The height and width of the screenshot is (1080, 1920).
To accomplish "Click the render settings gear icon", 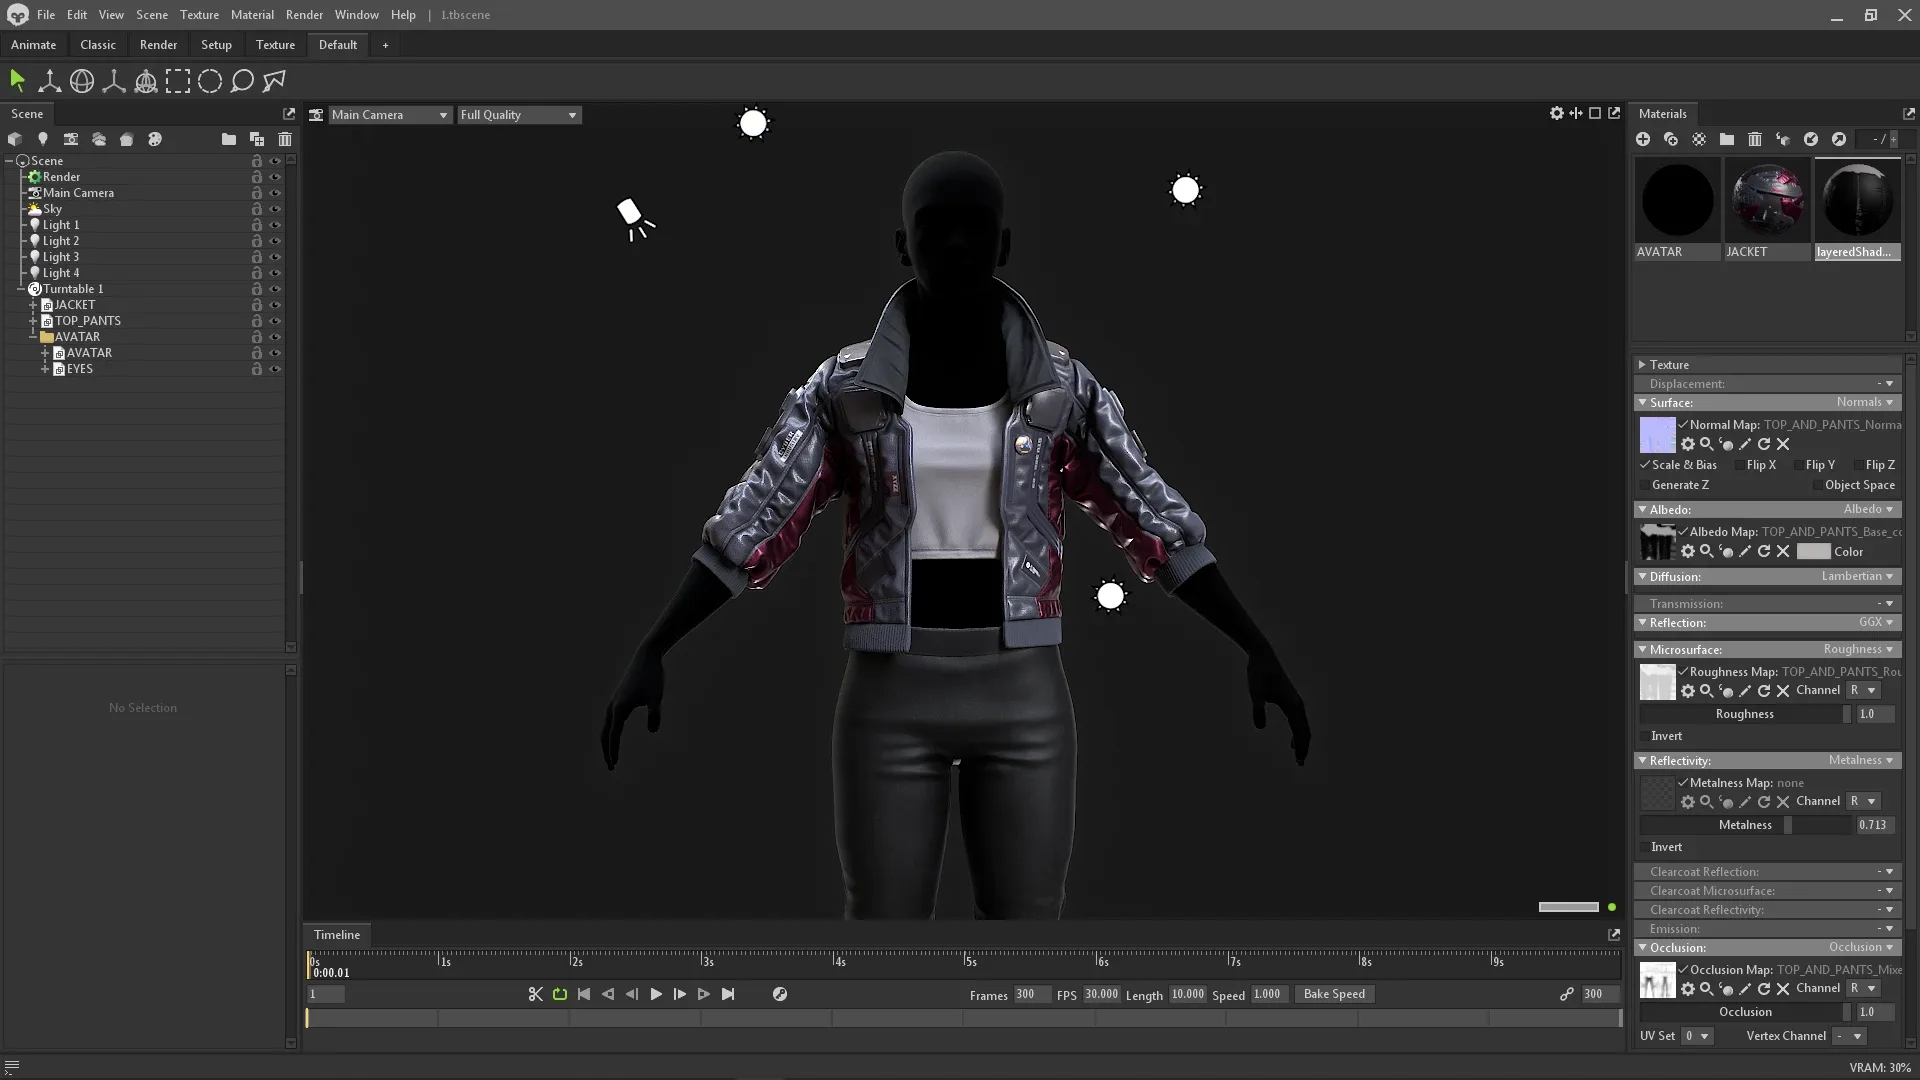I will pyautogui.click(x=1555, y=115).
